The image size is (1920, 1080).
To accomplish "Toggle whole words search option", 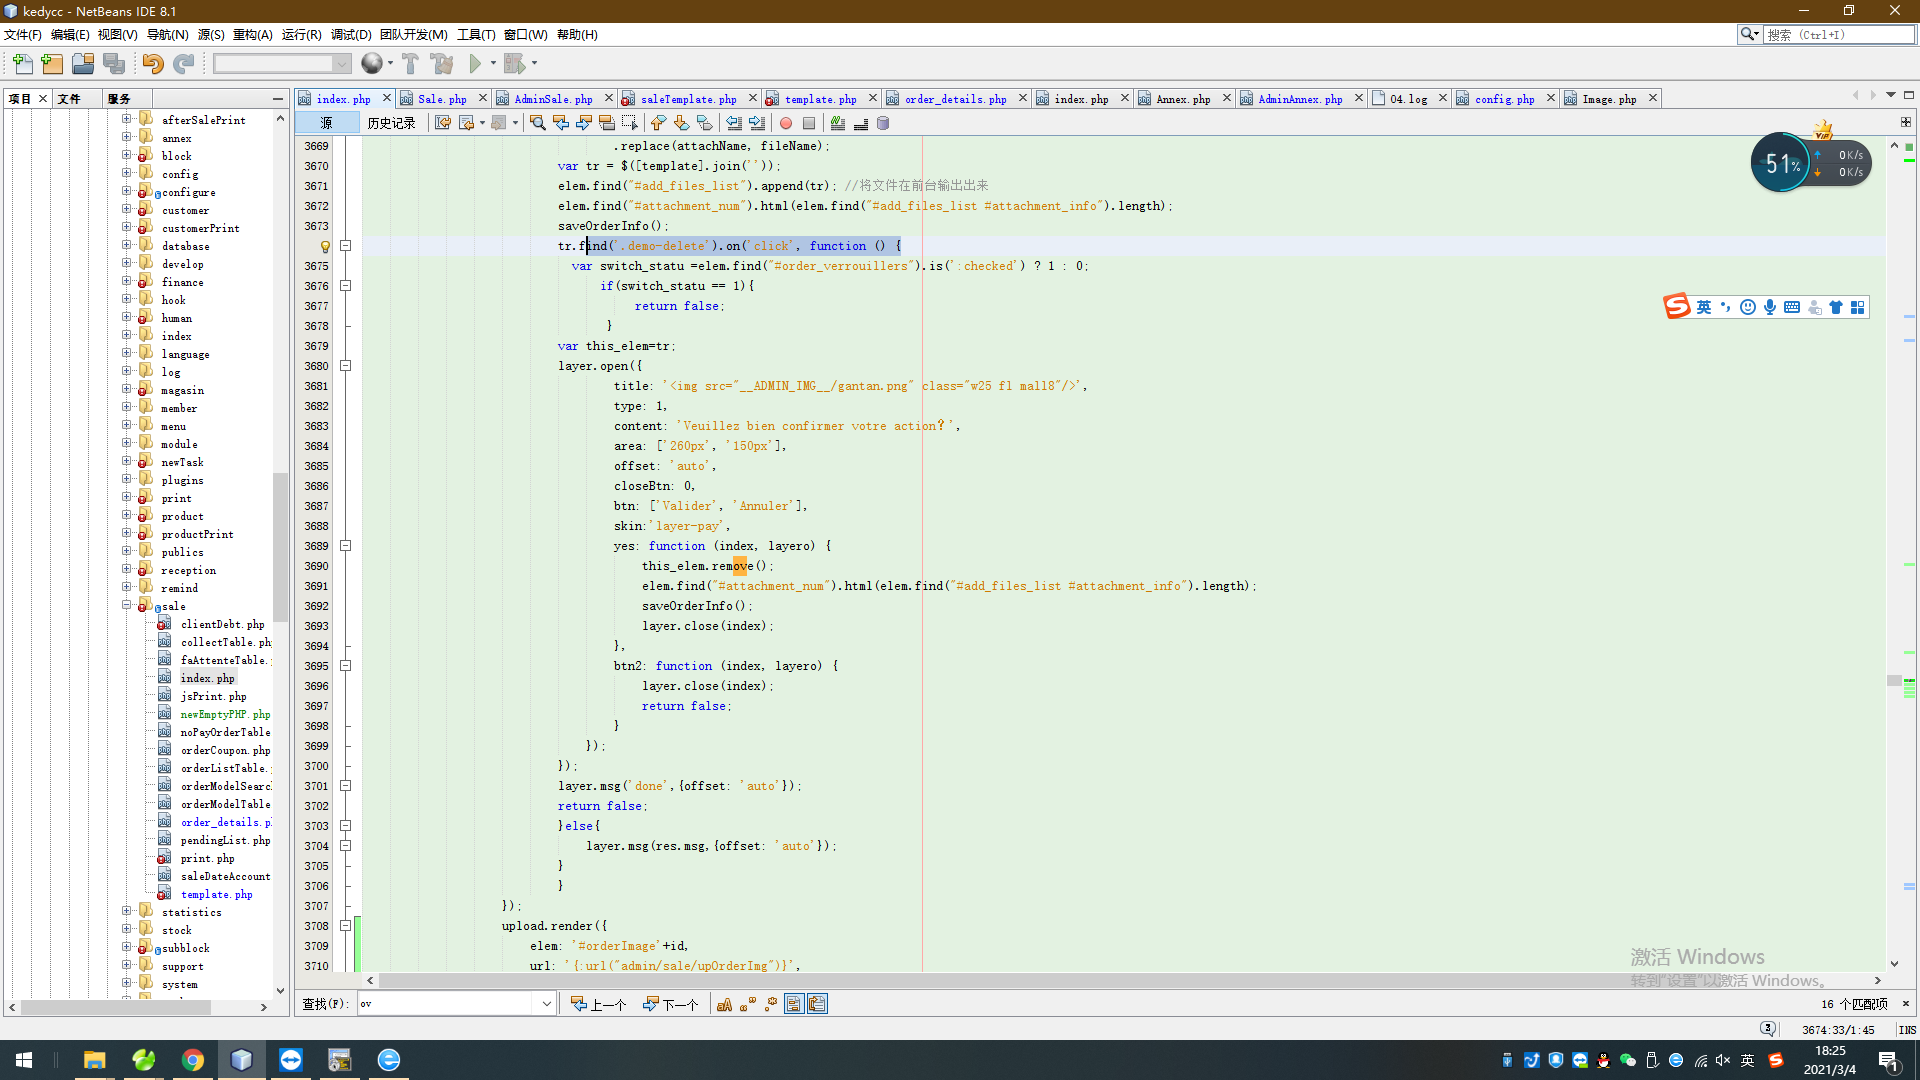I will tap(747, 1004).
